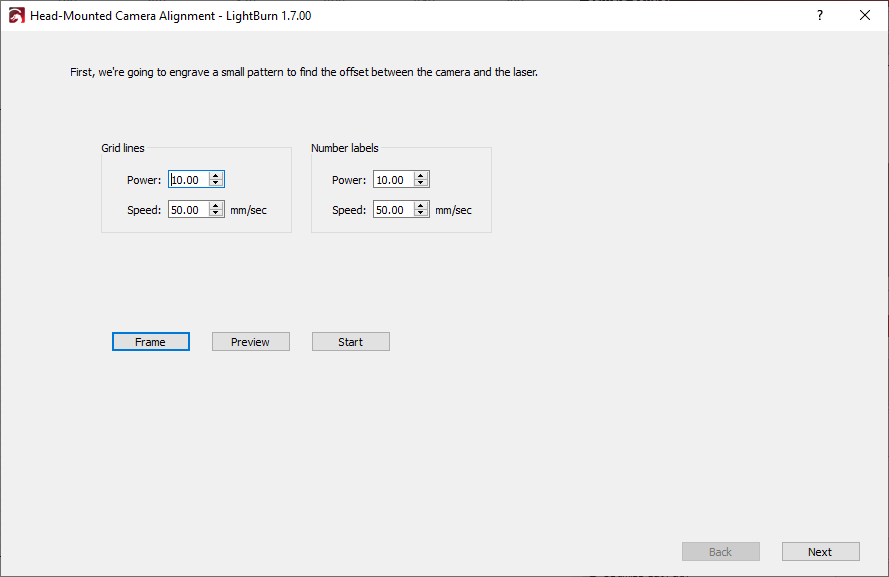Image resolution: width=889 pixels, height=577 pixels.
Task: Click the Number labels Power value field
Action: [x=392, y=180]
